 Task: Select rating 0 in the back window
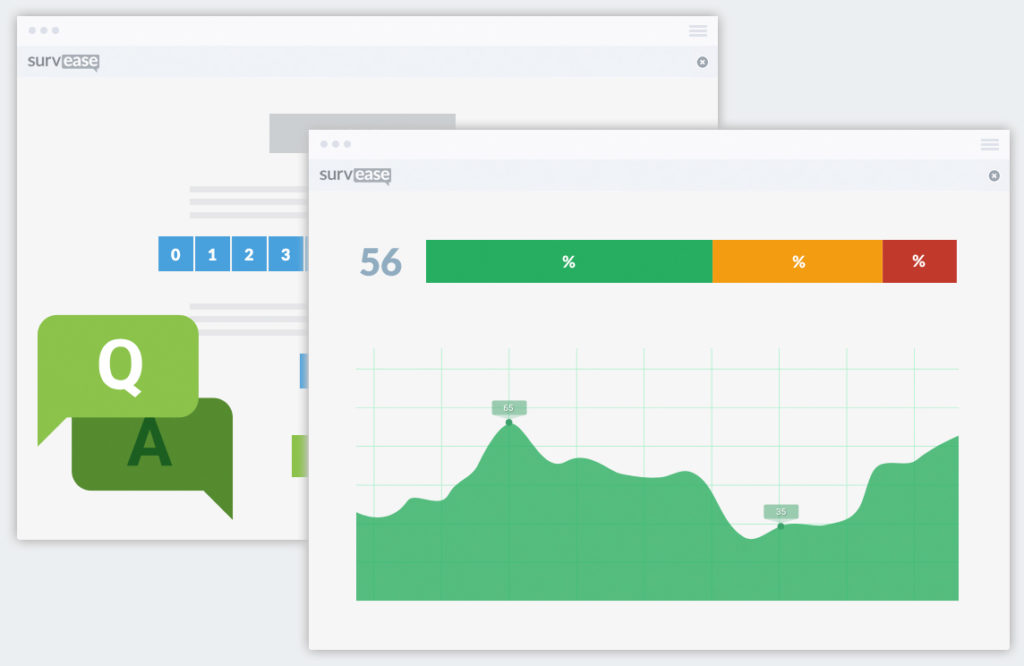[x=176, y=254]
